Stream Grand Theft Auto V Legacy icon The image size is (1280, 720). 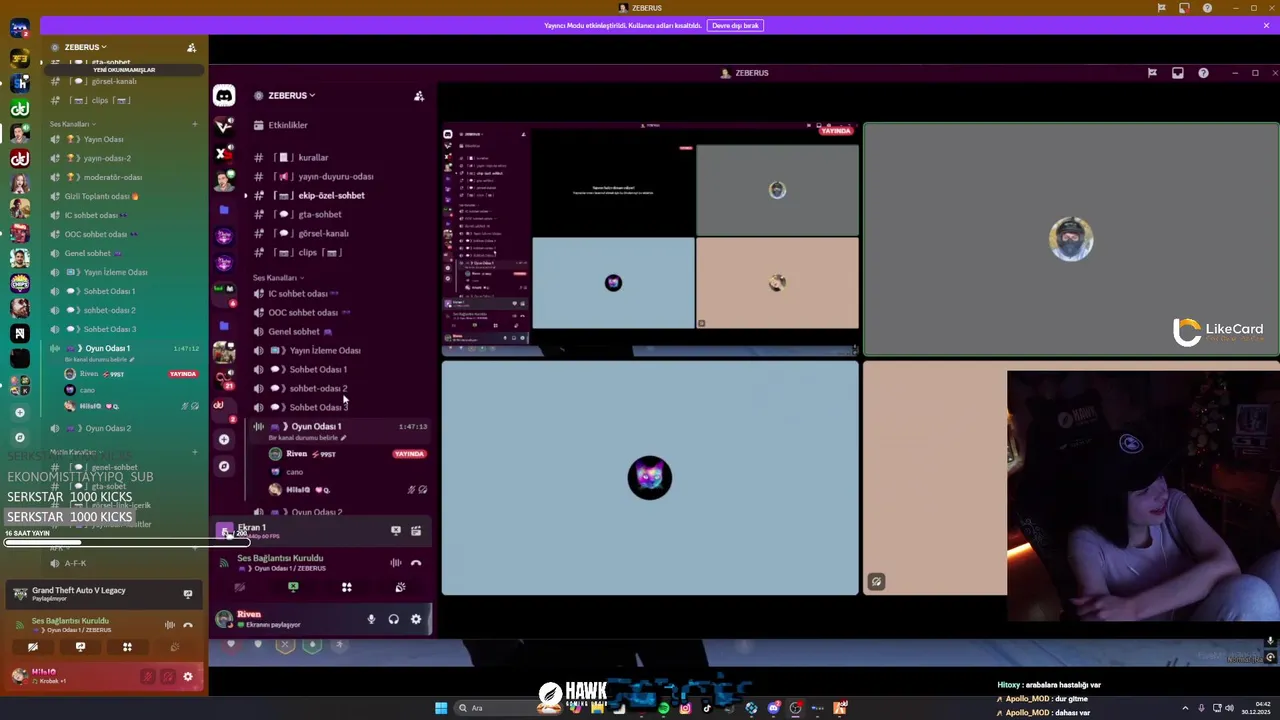187,594
